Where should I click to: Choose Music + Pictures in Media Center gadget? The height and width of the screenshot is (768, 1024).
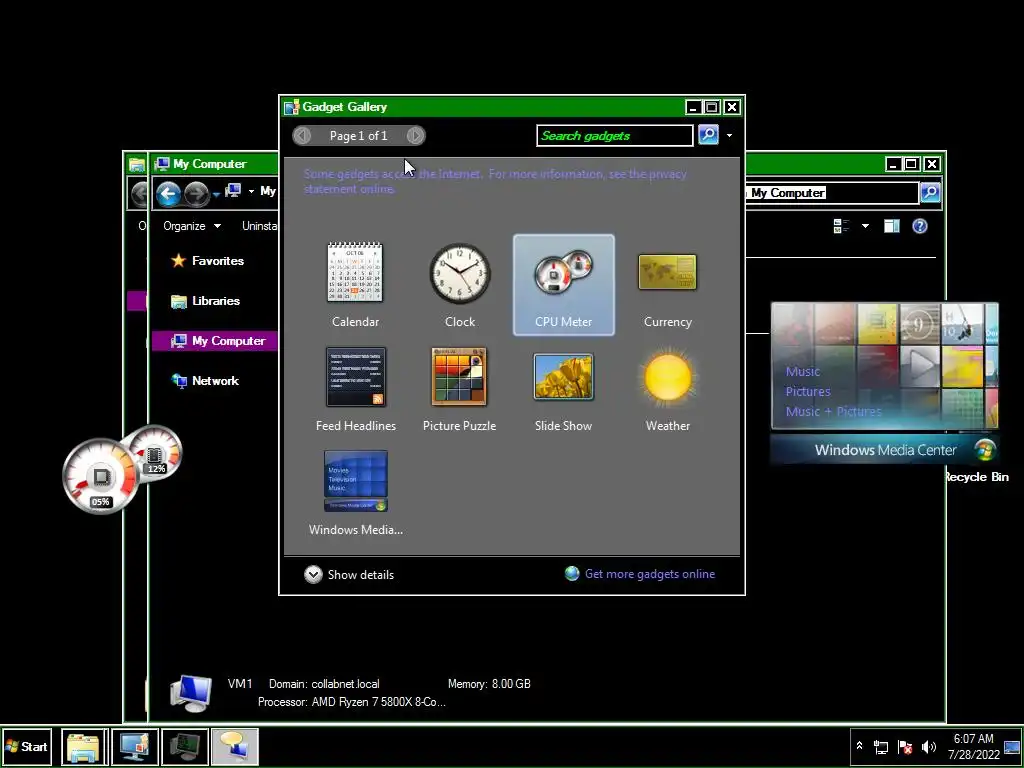point(833,411)
